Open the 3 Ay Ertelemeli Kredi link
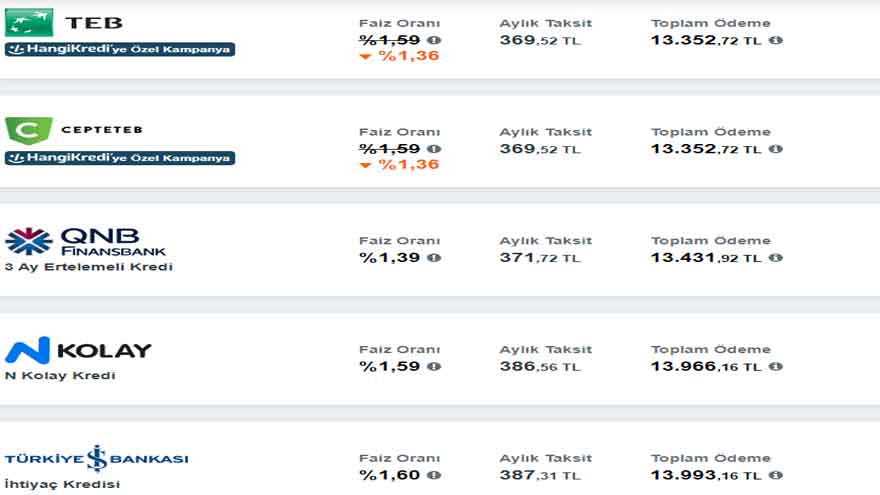The image size is (880, 495). (89, 267)
